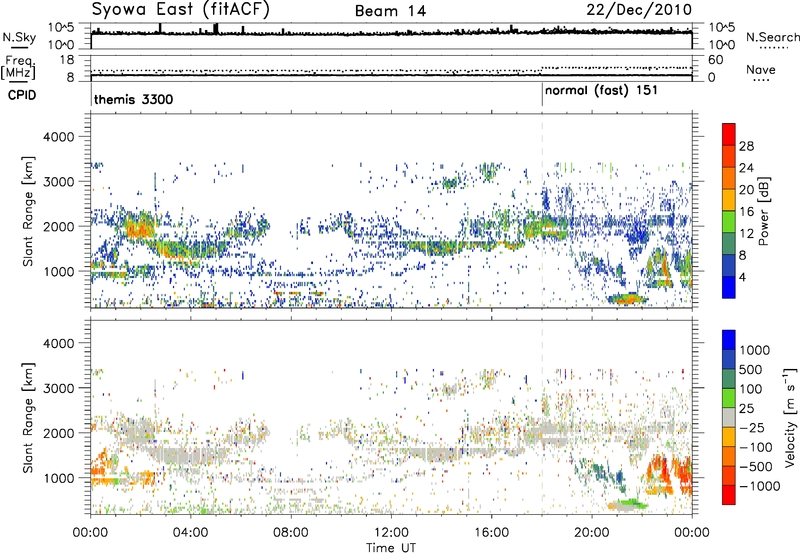The height and width of the screenshot is (554, 800).
Task: Select the "Beam 14" header label
Action: [x=390, y=11]
